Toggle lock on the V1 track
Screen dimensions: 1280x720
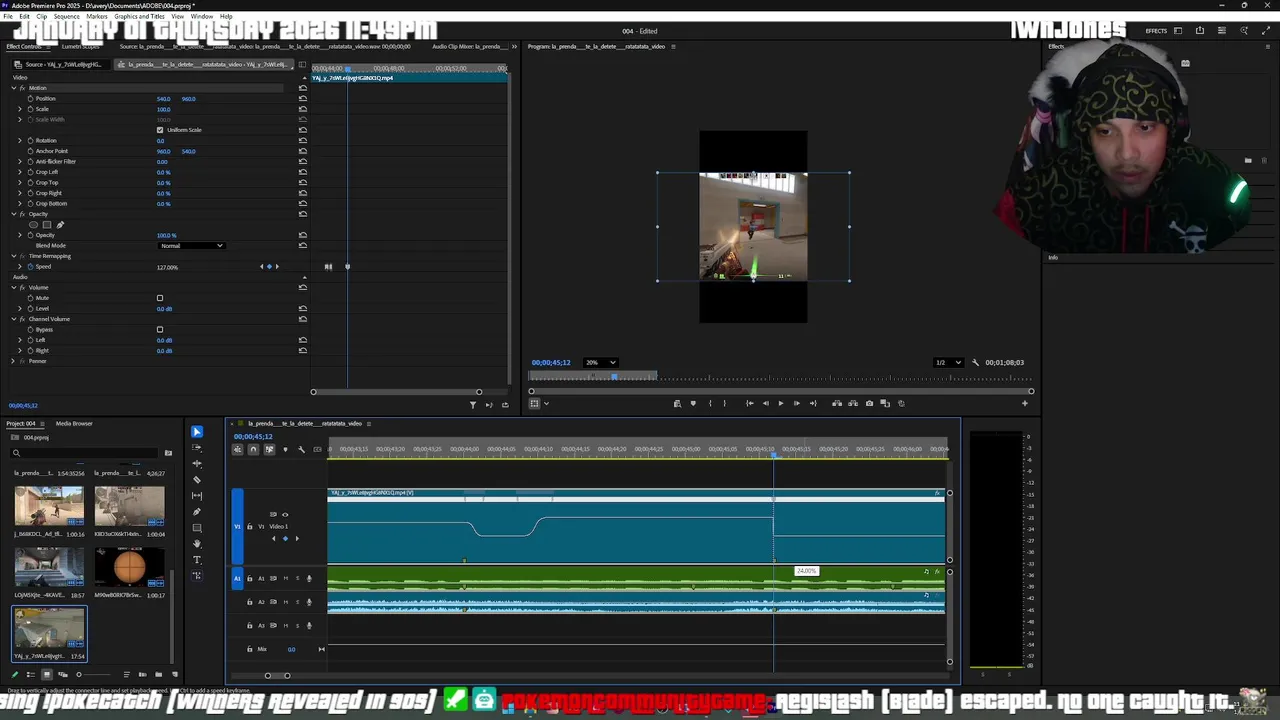250,526
